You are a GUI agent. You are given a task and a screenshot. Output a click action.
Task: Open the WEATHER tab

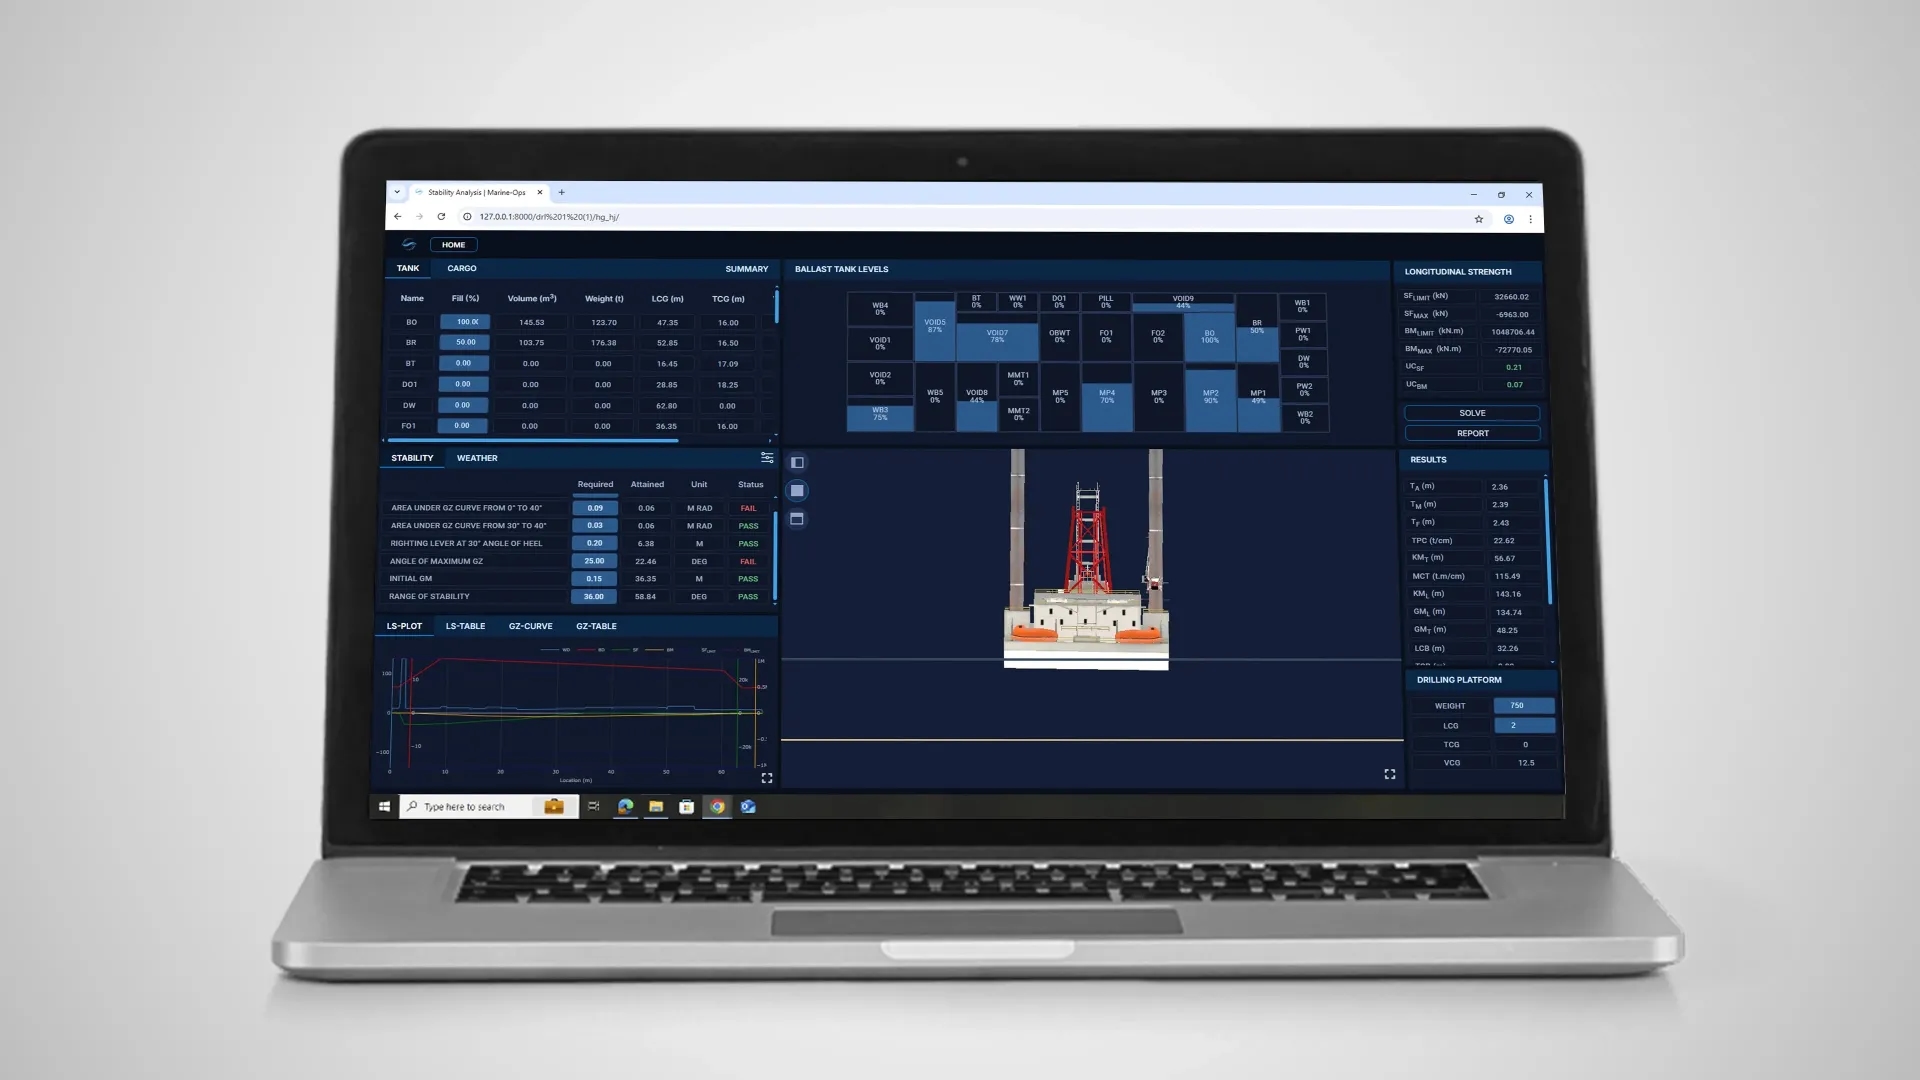(x=477, y=459)
